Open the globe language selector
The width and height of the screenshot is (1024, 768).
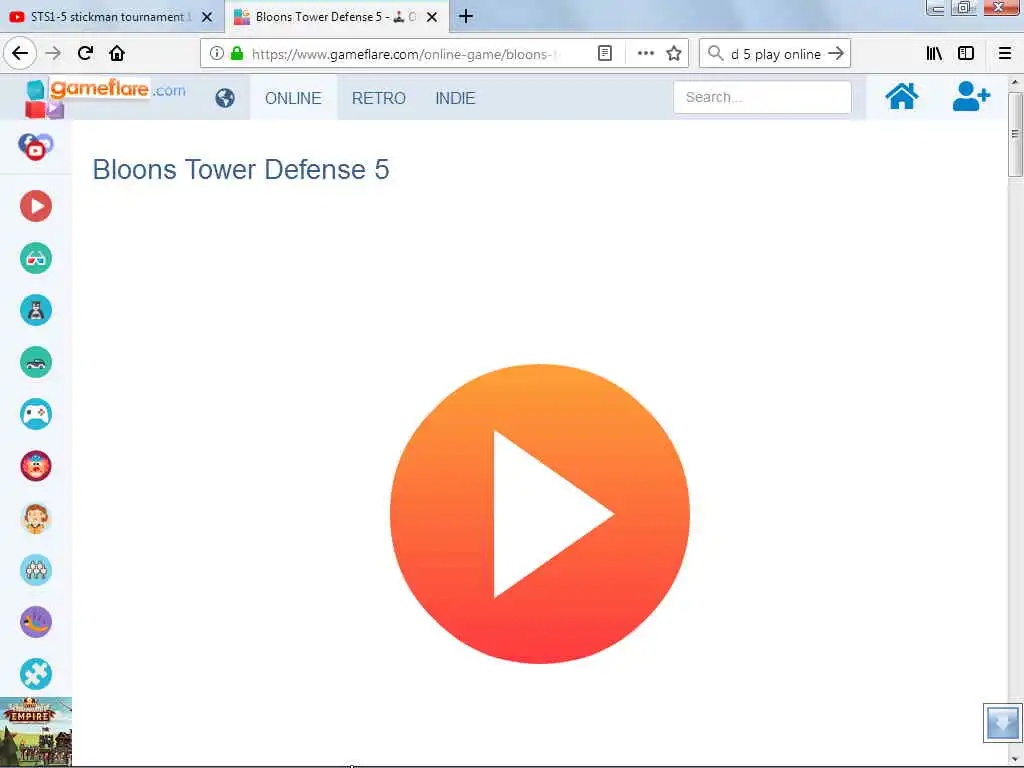pyautogui.click(x=225, y=98)
